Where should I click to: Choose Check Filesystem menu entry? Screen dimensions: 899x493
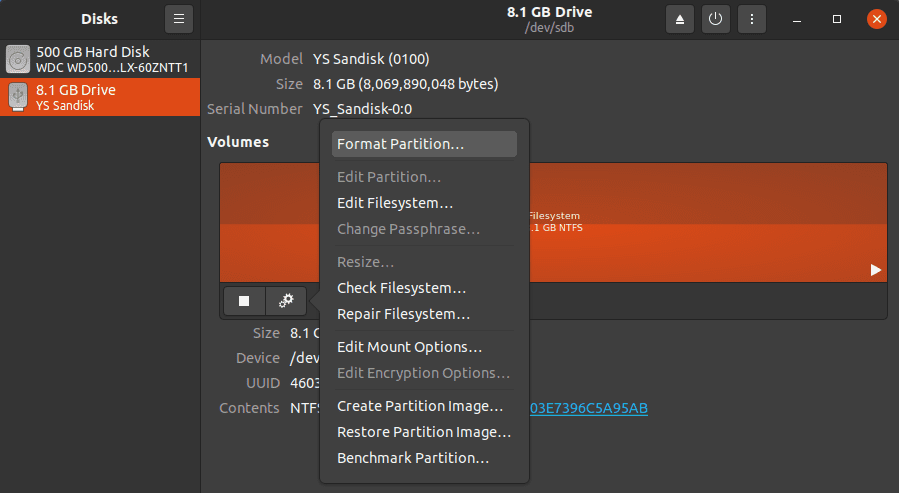(424, 288)
